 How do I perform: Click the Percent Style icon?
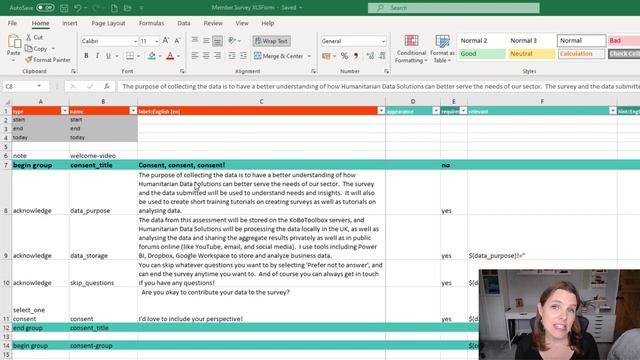(344, 56)
